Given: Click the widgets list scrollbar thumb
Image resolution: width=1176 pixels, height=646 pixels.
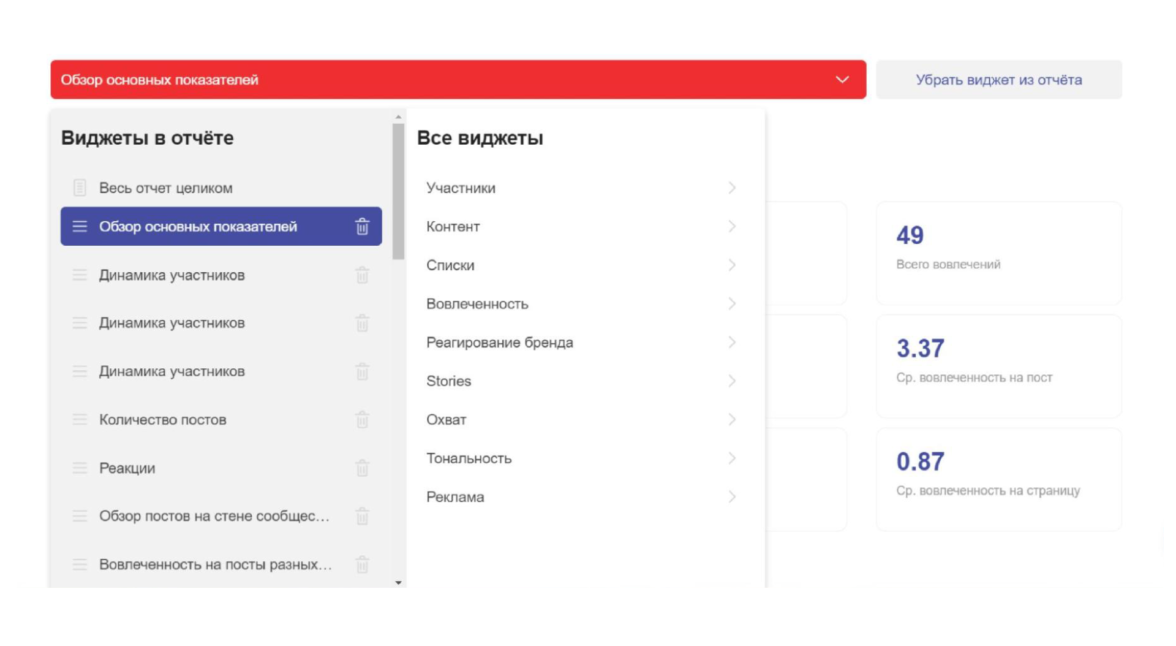Looking at the screenshot, I should (399, 190).
